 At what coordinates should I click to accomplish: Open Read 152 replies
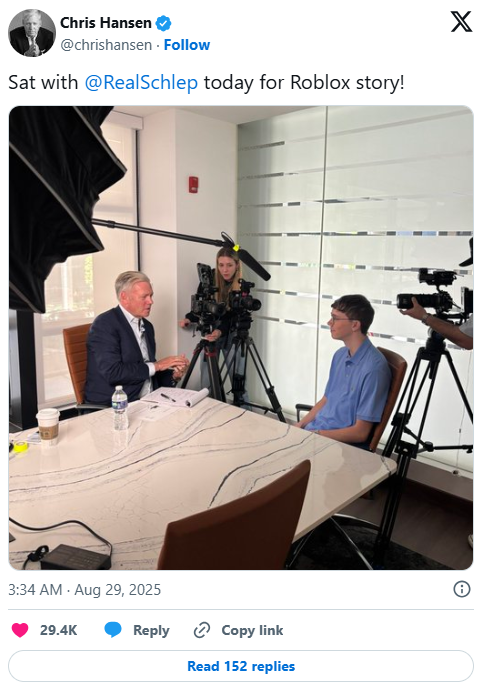coord(241,666)
